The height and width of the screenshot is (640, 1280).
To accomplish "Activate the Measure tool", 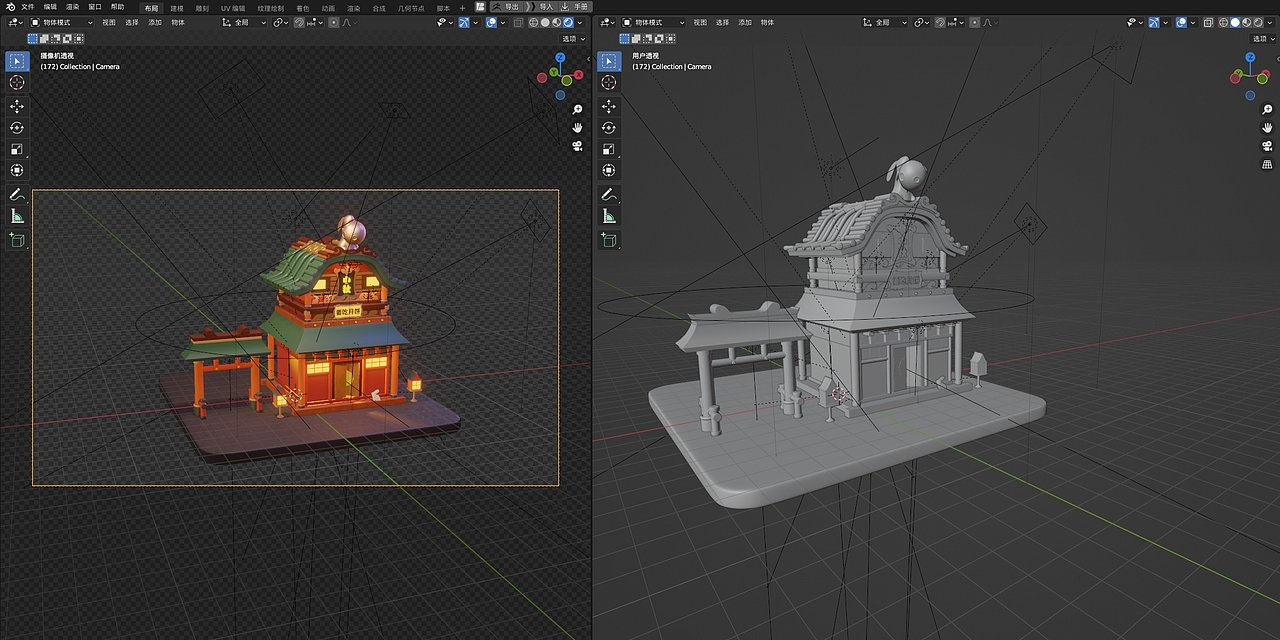I will [x=16, y=217].
